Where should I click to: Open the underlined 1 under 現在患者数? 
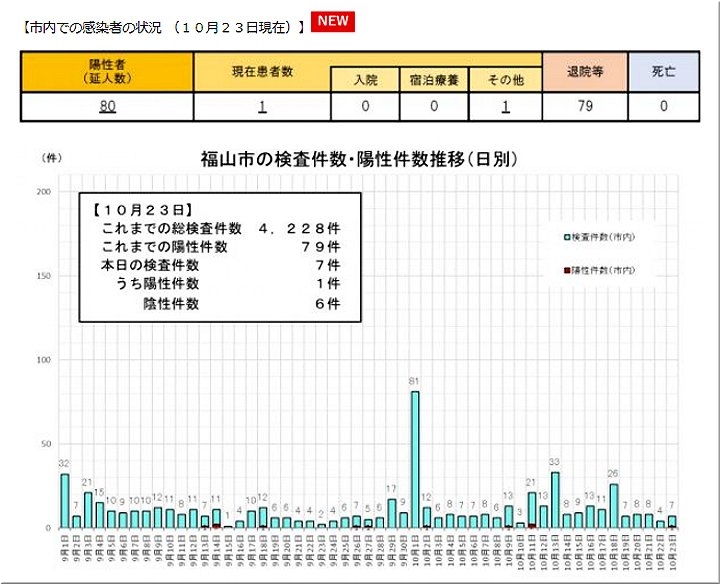pos(262,106)
